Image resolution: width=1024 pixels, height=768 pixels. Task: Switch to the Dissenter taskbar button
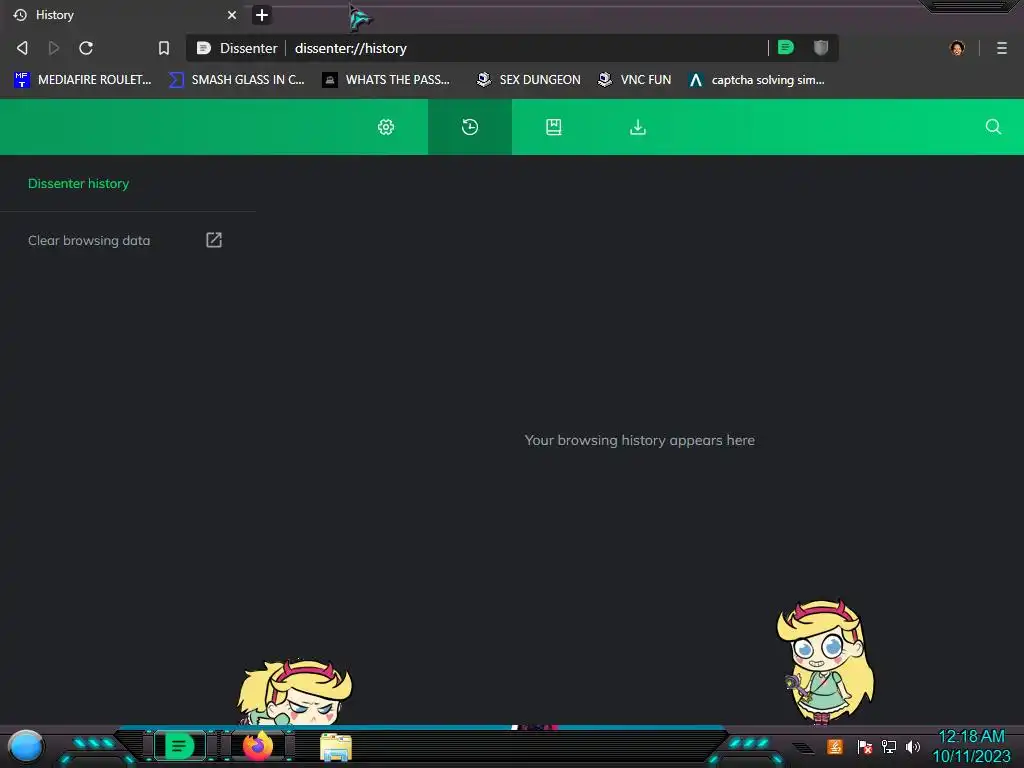[x=180, y=745]
